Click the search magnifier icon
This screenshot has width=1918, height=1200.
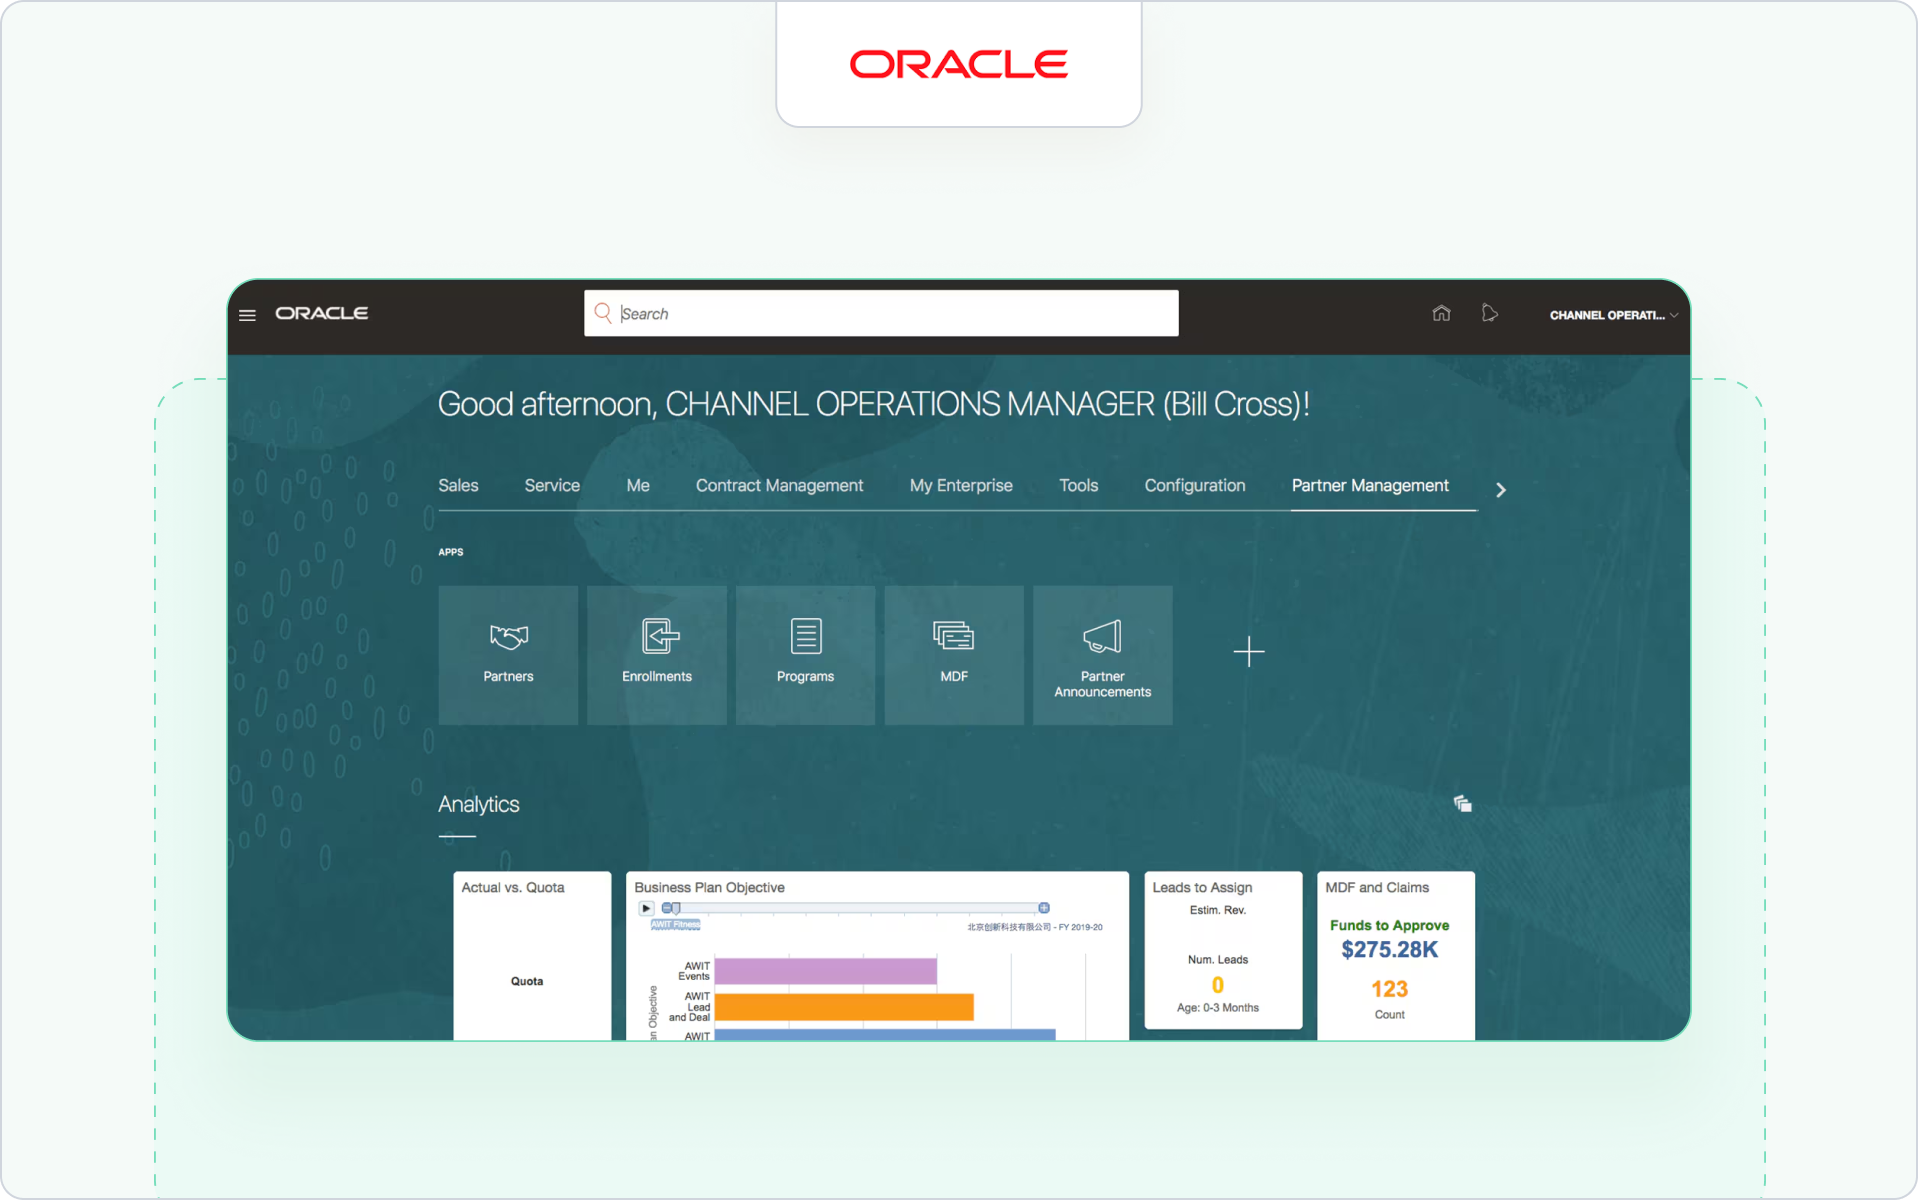(x=603, y=313)
